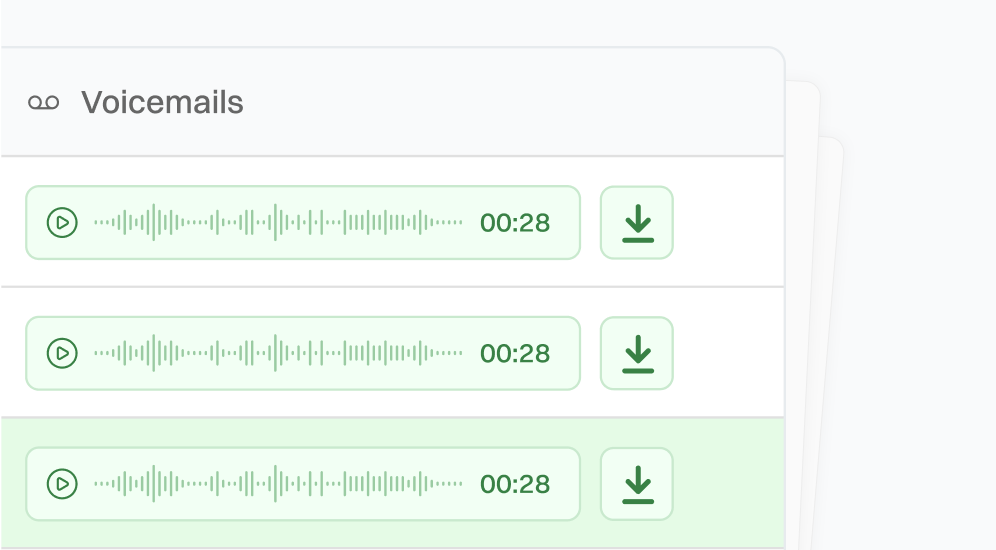Click the voicemail tape icon in the header

[x=43, y=102]
